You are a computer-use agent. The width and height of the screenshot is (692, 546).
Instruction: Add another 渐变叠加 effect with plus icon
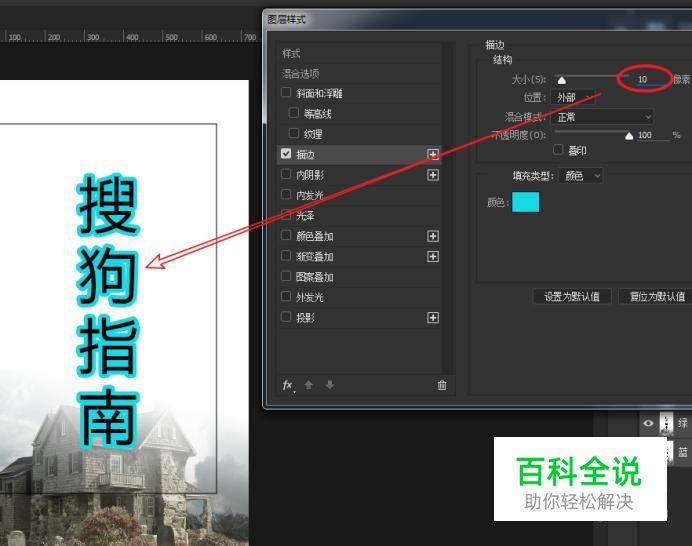click(x=432, y=256)
